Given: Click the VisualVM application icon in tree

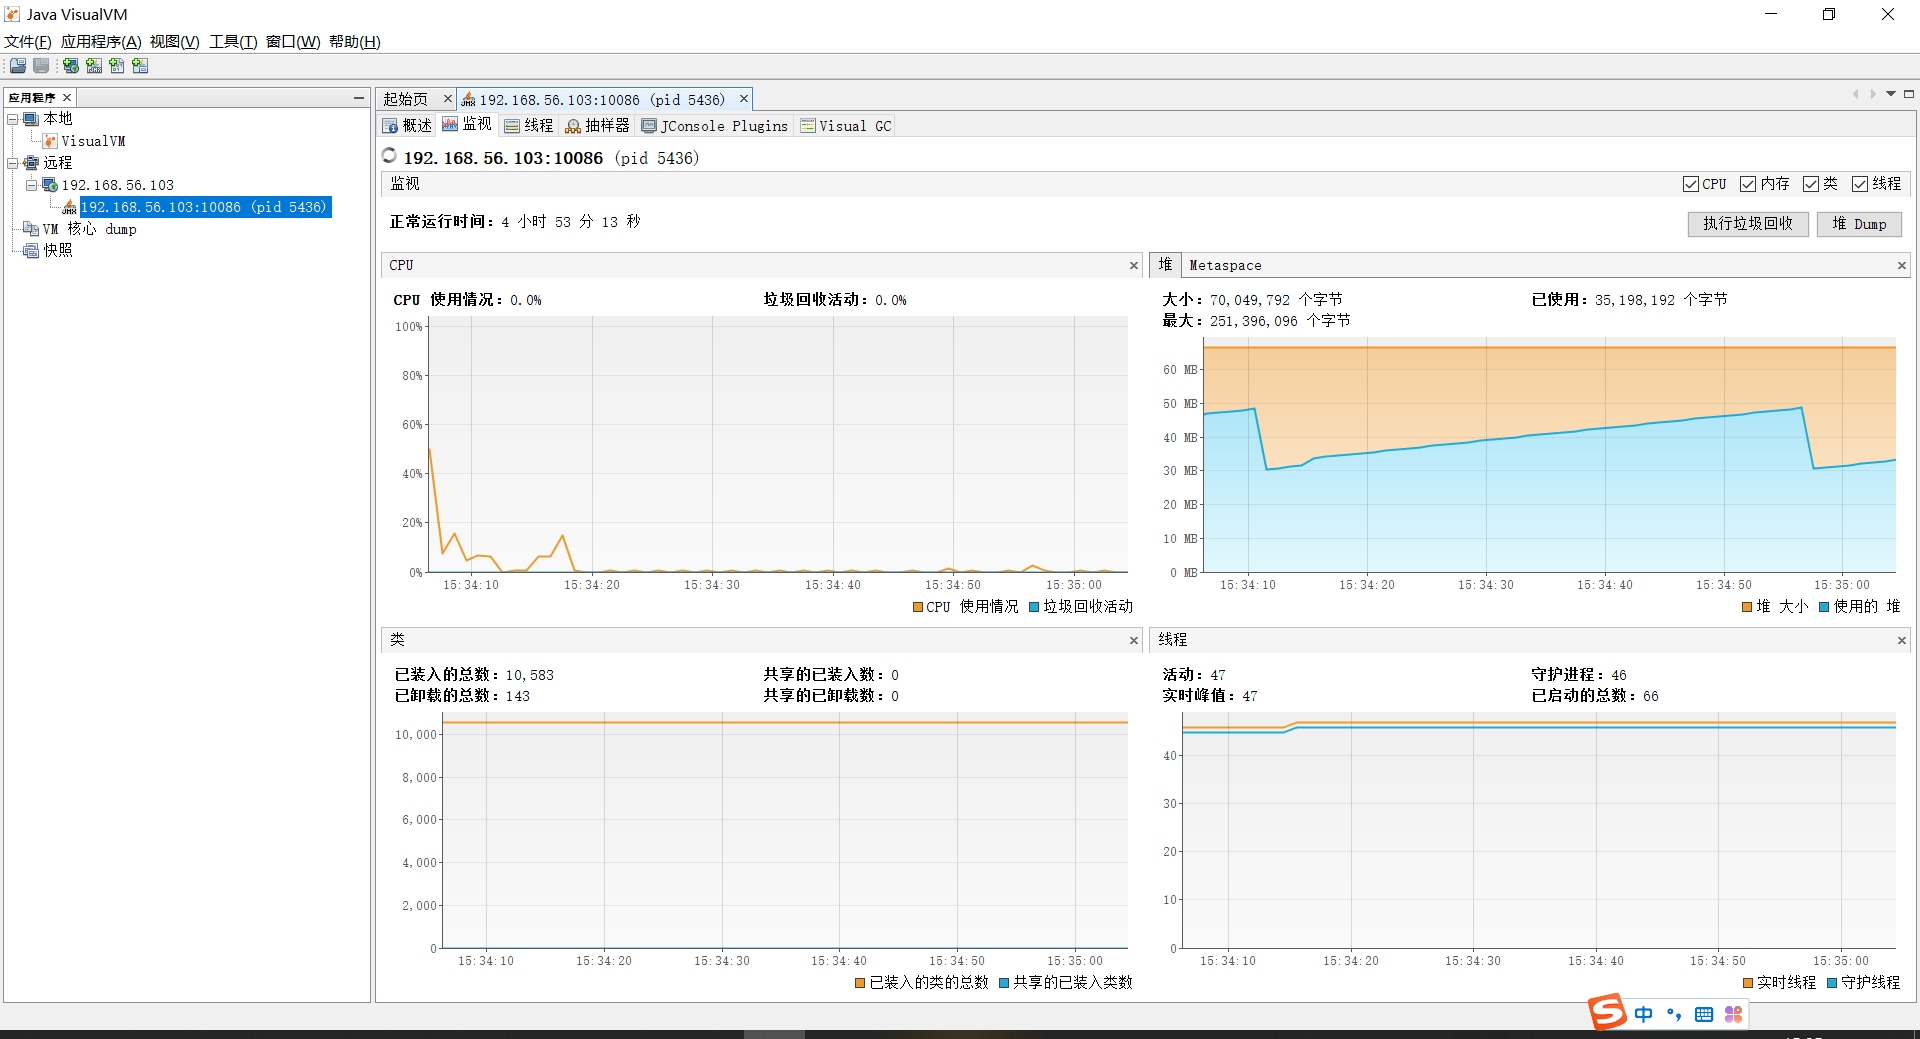Looking at the screenshot, I should coord(50,141).
